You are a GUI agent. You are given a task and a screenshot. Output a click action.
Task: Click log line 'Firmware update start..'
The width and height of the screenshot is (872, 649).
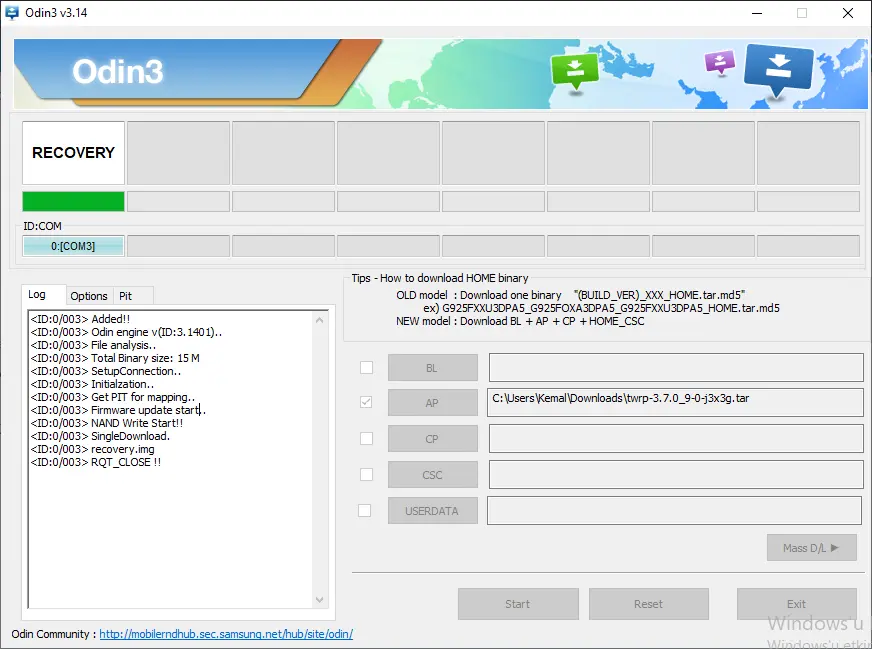118,410
